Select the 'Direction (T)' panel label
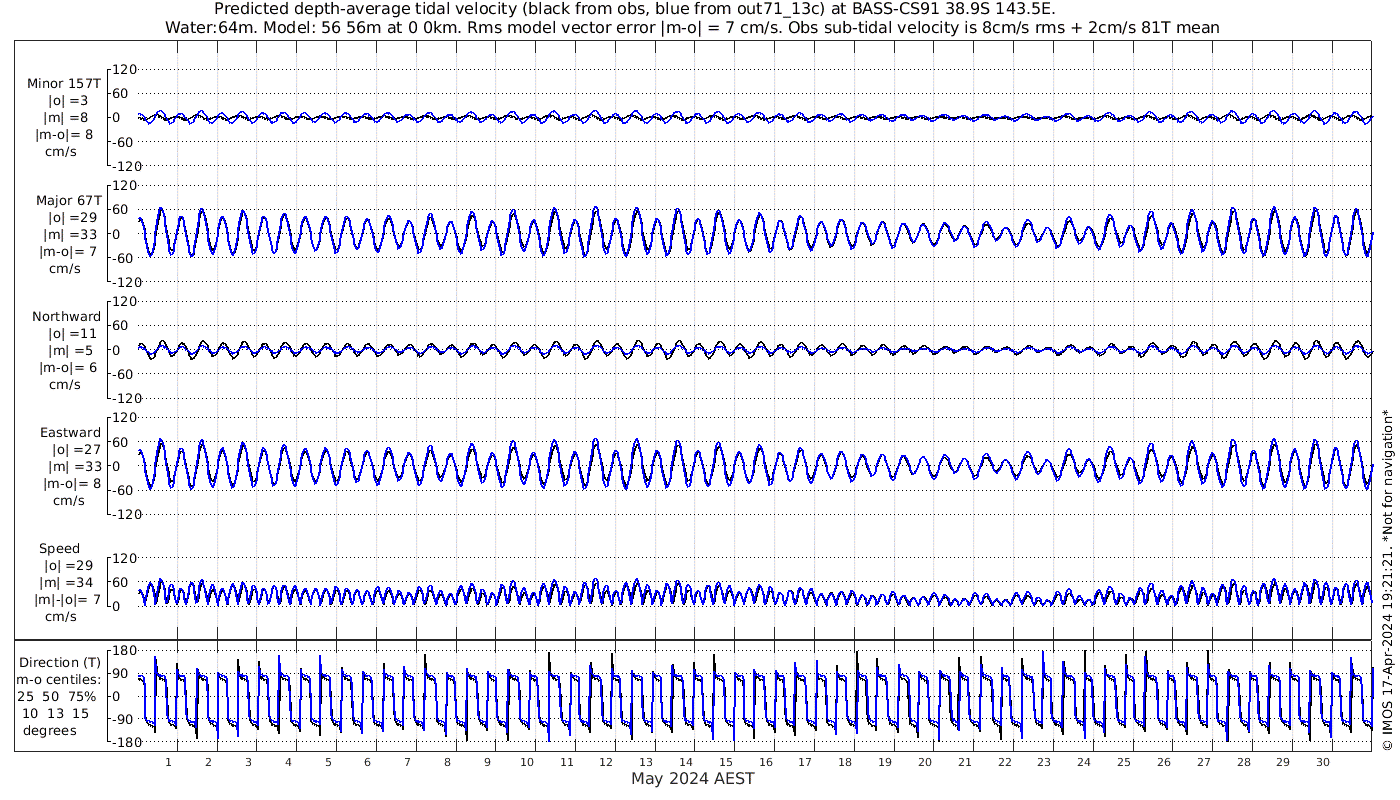1400x800 pixels. [62, 662]
